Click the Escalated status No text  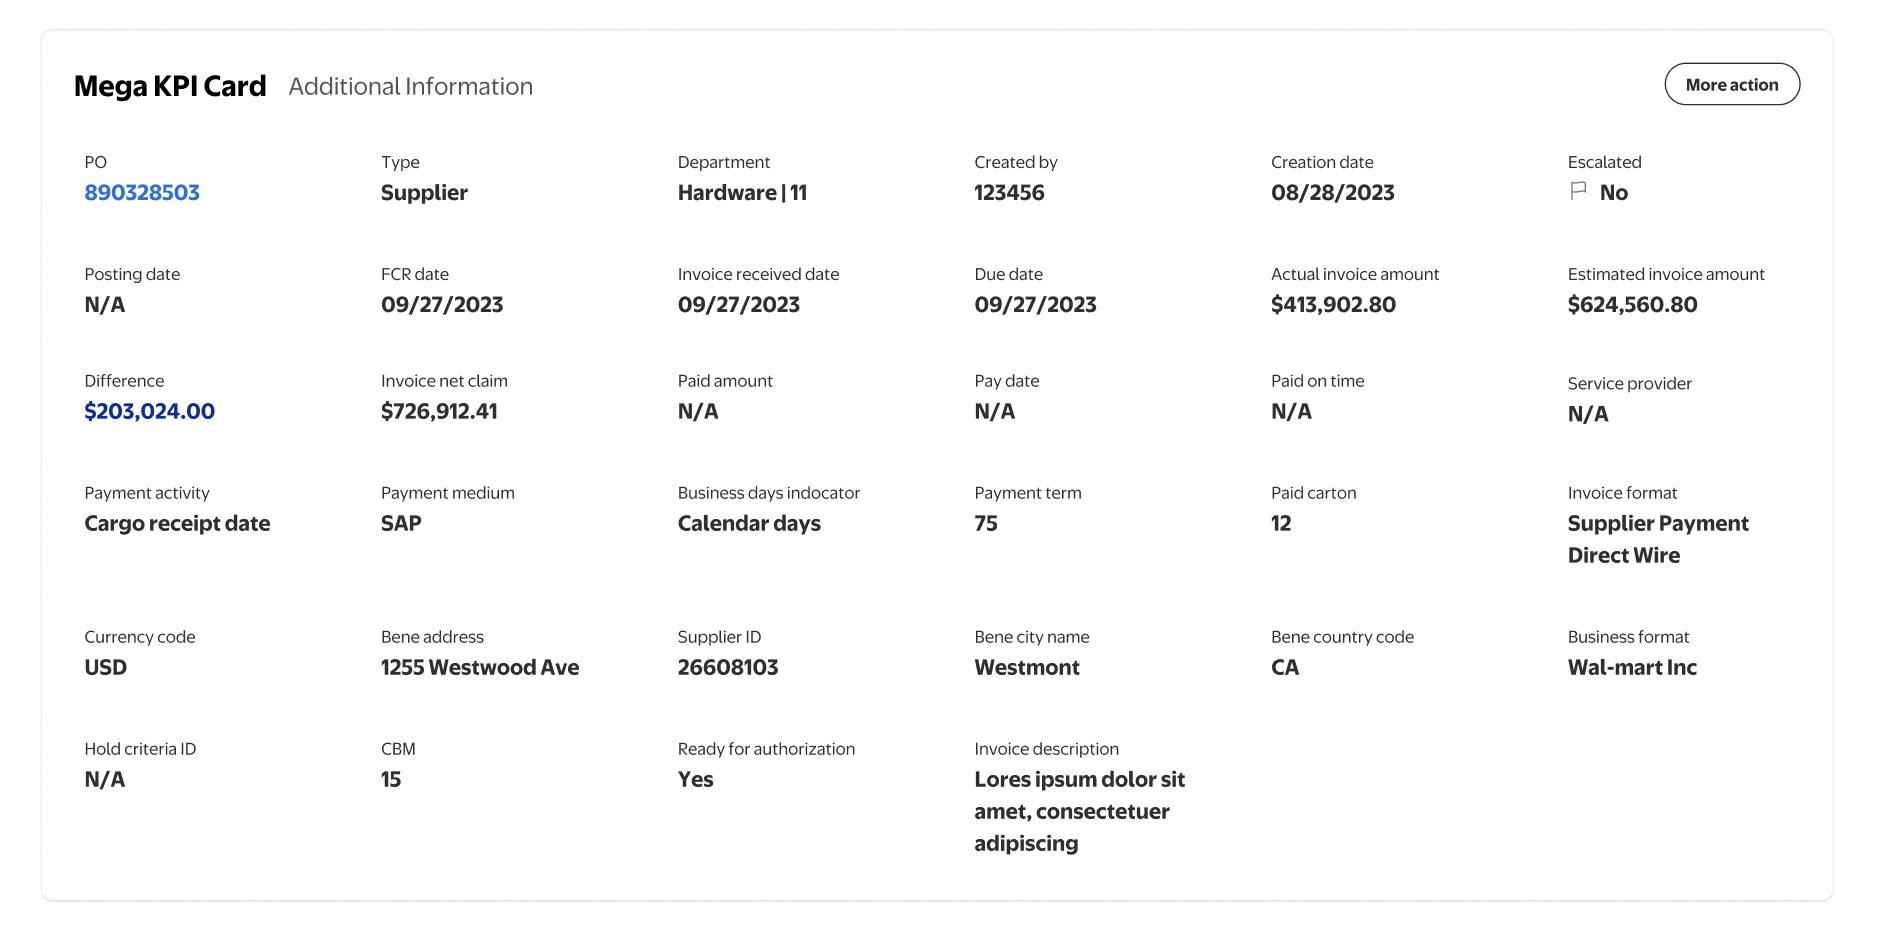point(1613,193)
